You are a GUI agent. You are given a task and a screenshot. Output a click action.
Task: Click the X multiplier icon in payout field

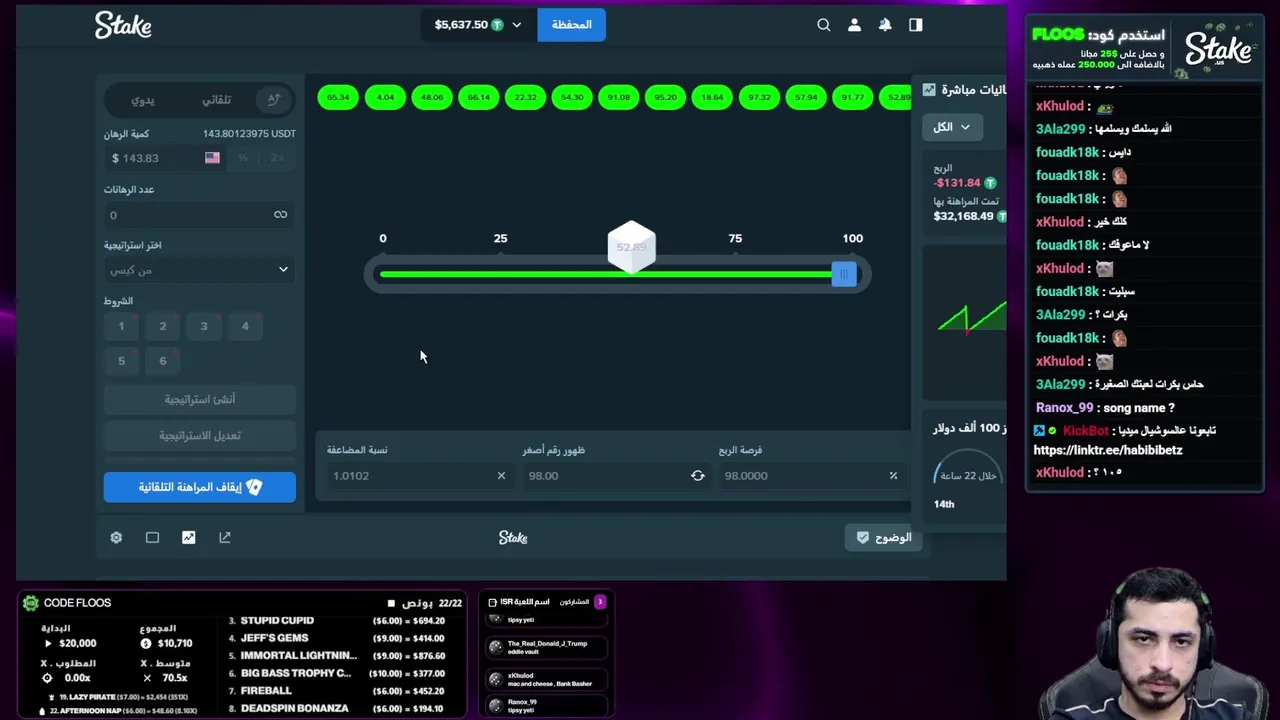click(501, 476)
